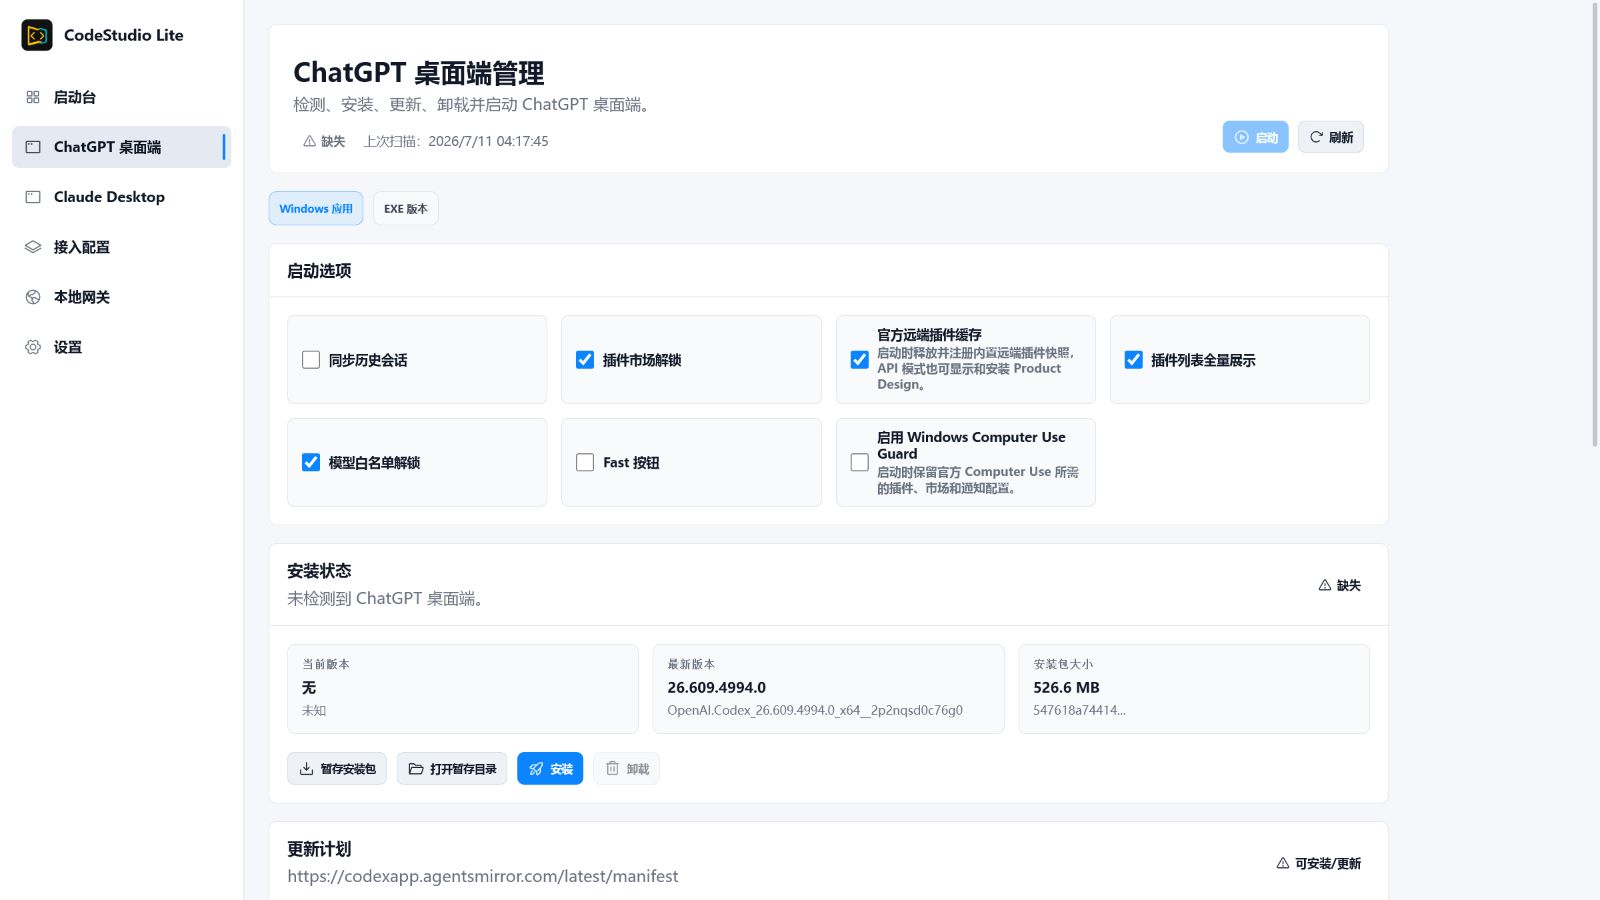
Task: Click the download icon in 暂存安装包 button
Action: pos(306,769)
